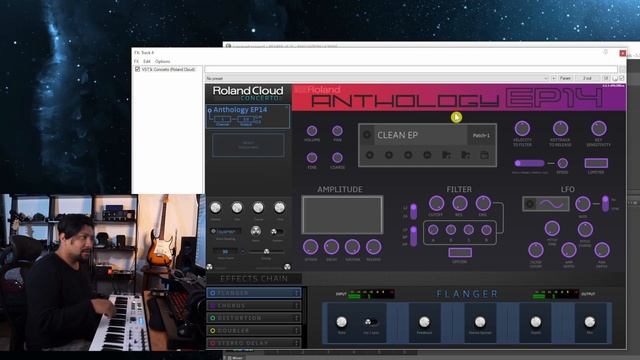Open the Options menu
The height and width of the screenshot is (360, 640).
coord(162,61)
